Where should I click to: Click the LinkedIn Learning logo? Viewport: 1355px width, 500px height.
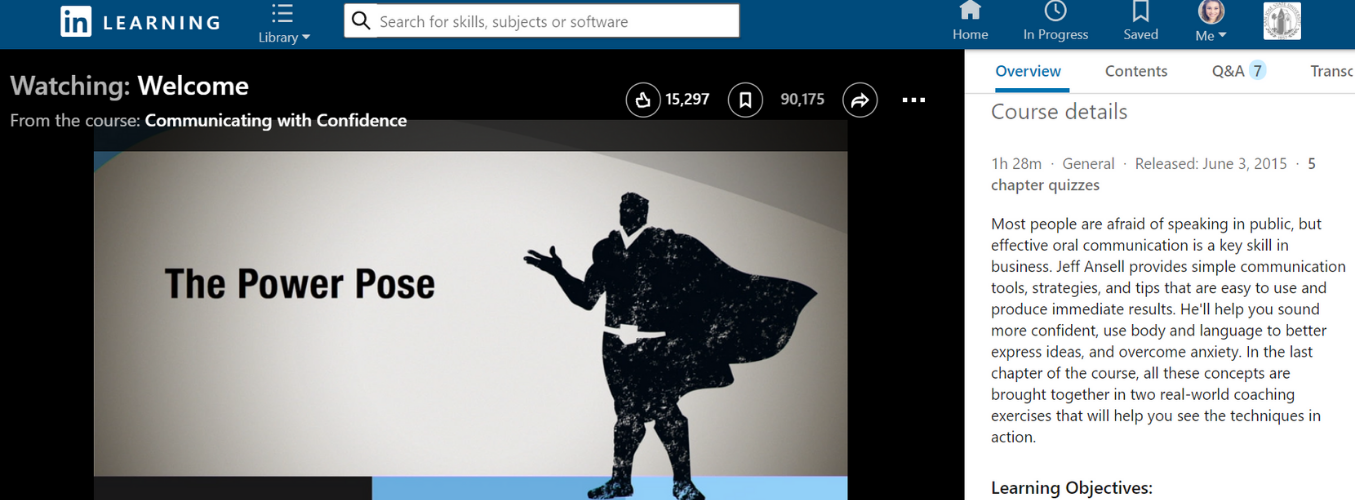point(140,22)
